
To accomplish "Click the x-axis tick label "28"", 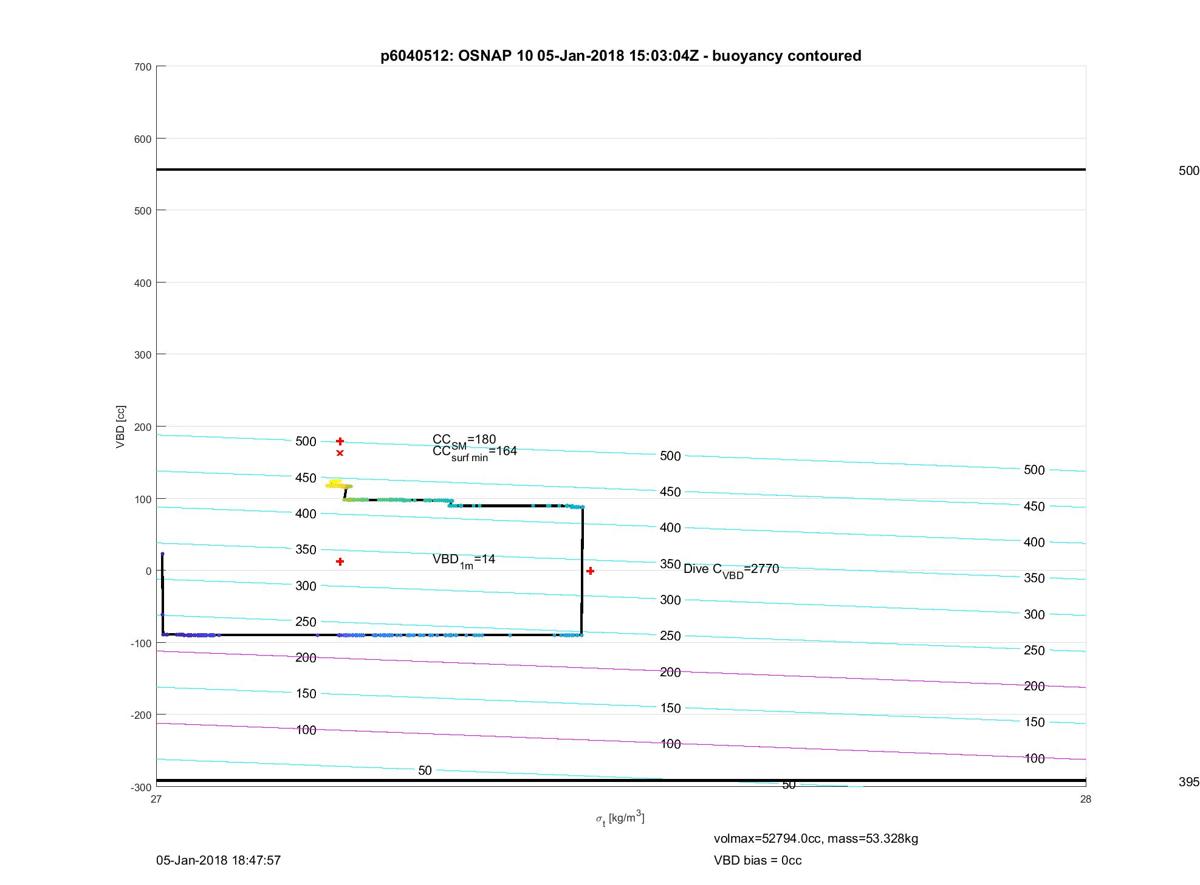I will [1085, 799].
